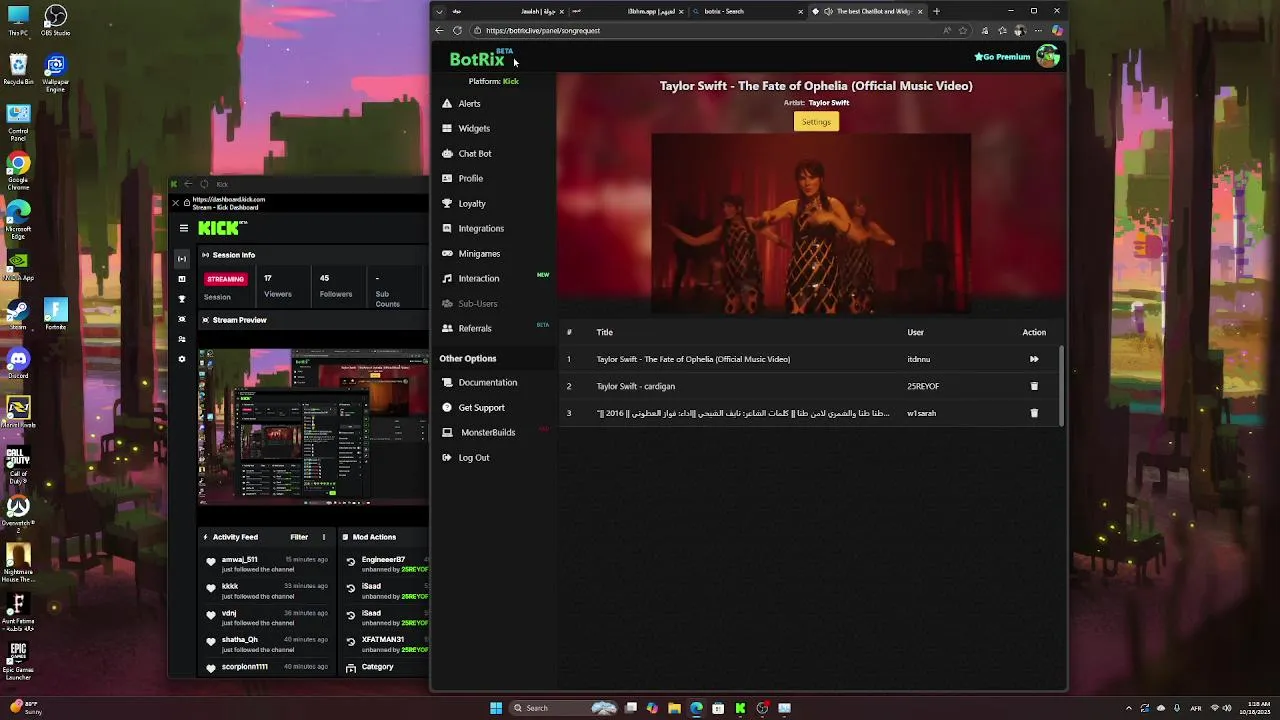
Task: Switch to the i3bhm.app browser tab
Action: click(630, 11)
